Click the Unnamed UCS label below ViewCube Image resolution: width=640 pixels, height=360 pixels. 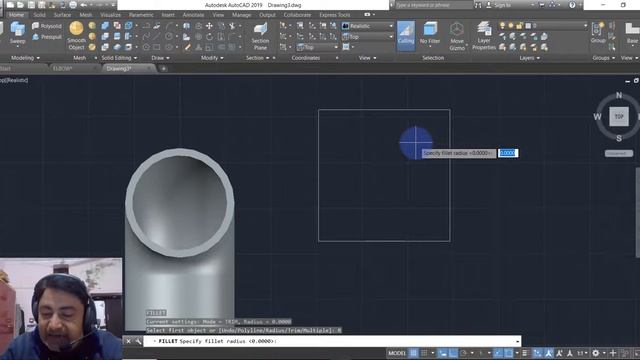619,153
